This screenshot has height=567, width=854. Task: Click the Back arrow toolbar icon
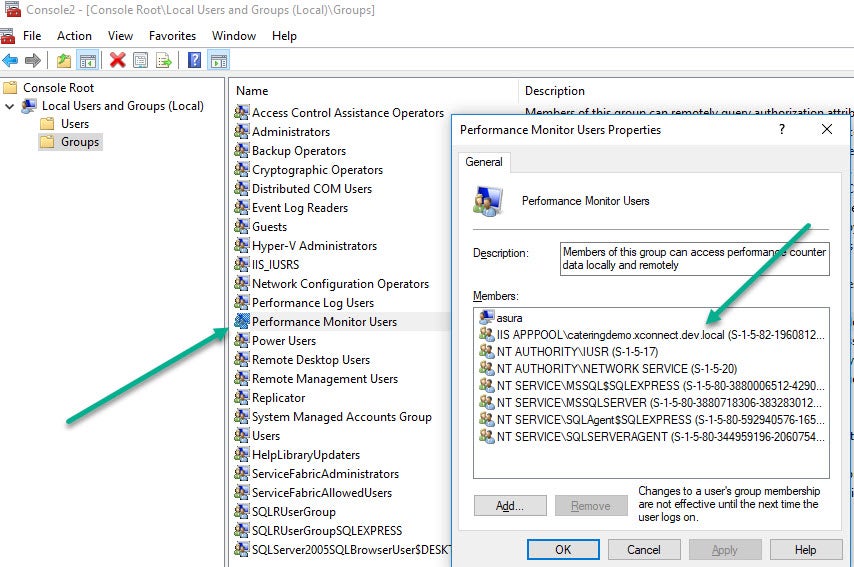coord(10,60)
